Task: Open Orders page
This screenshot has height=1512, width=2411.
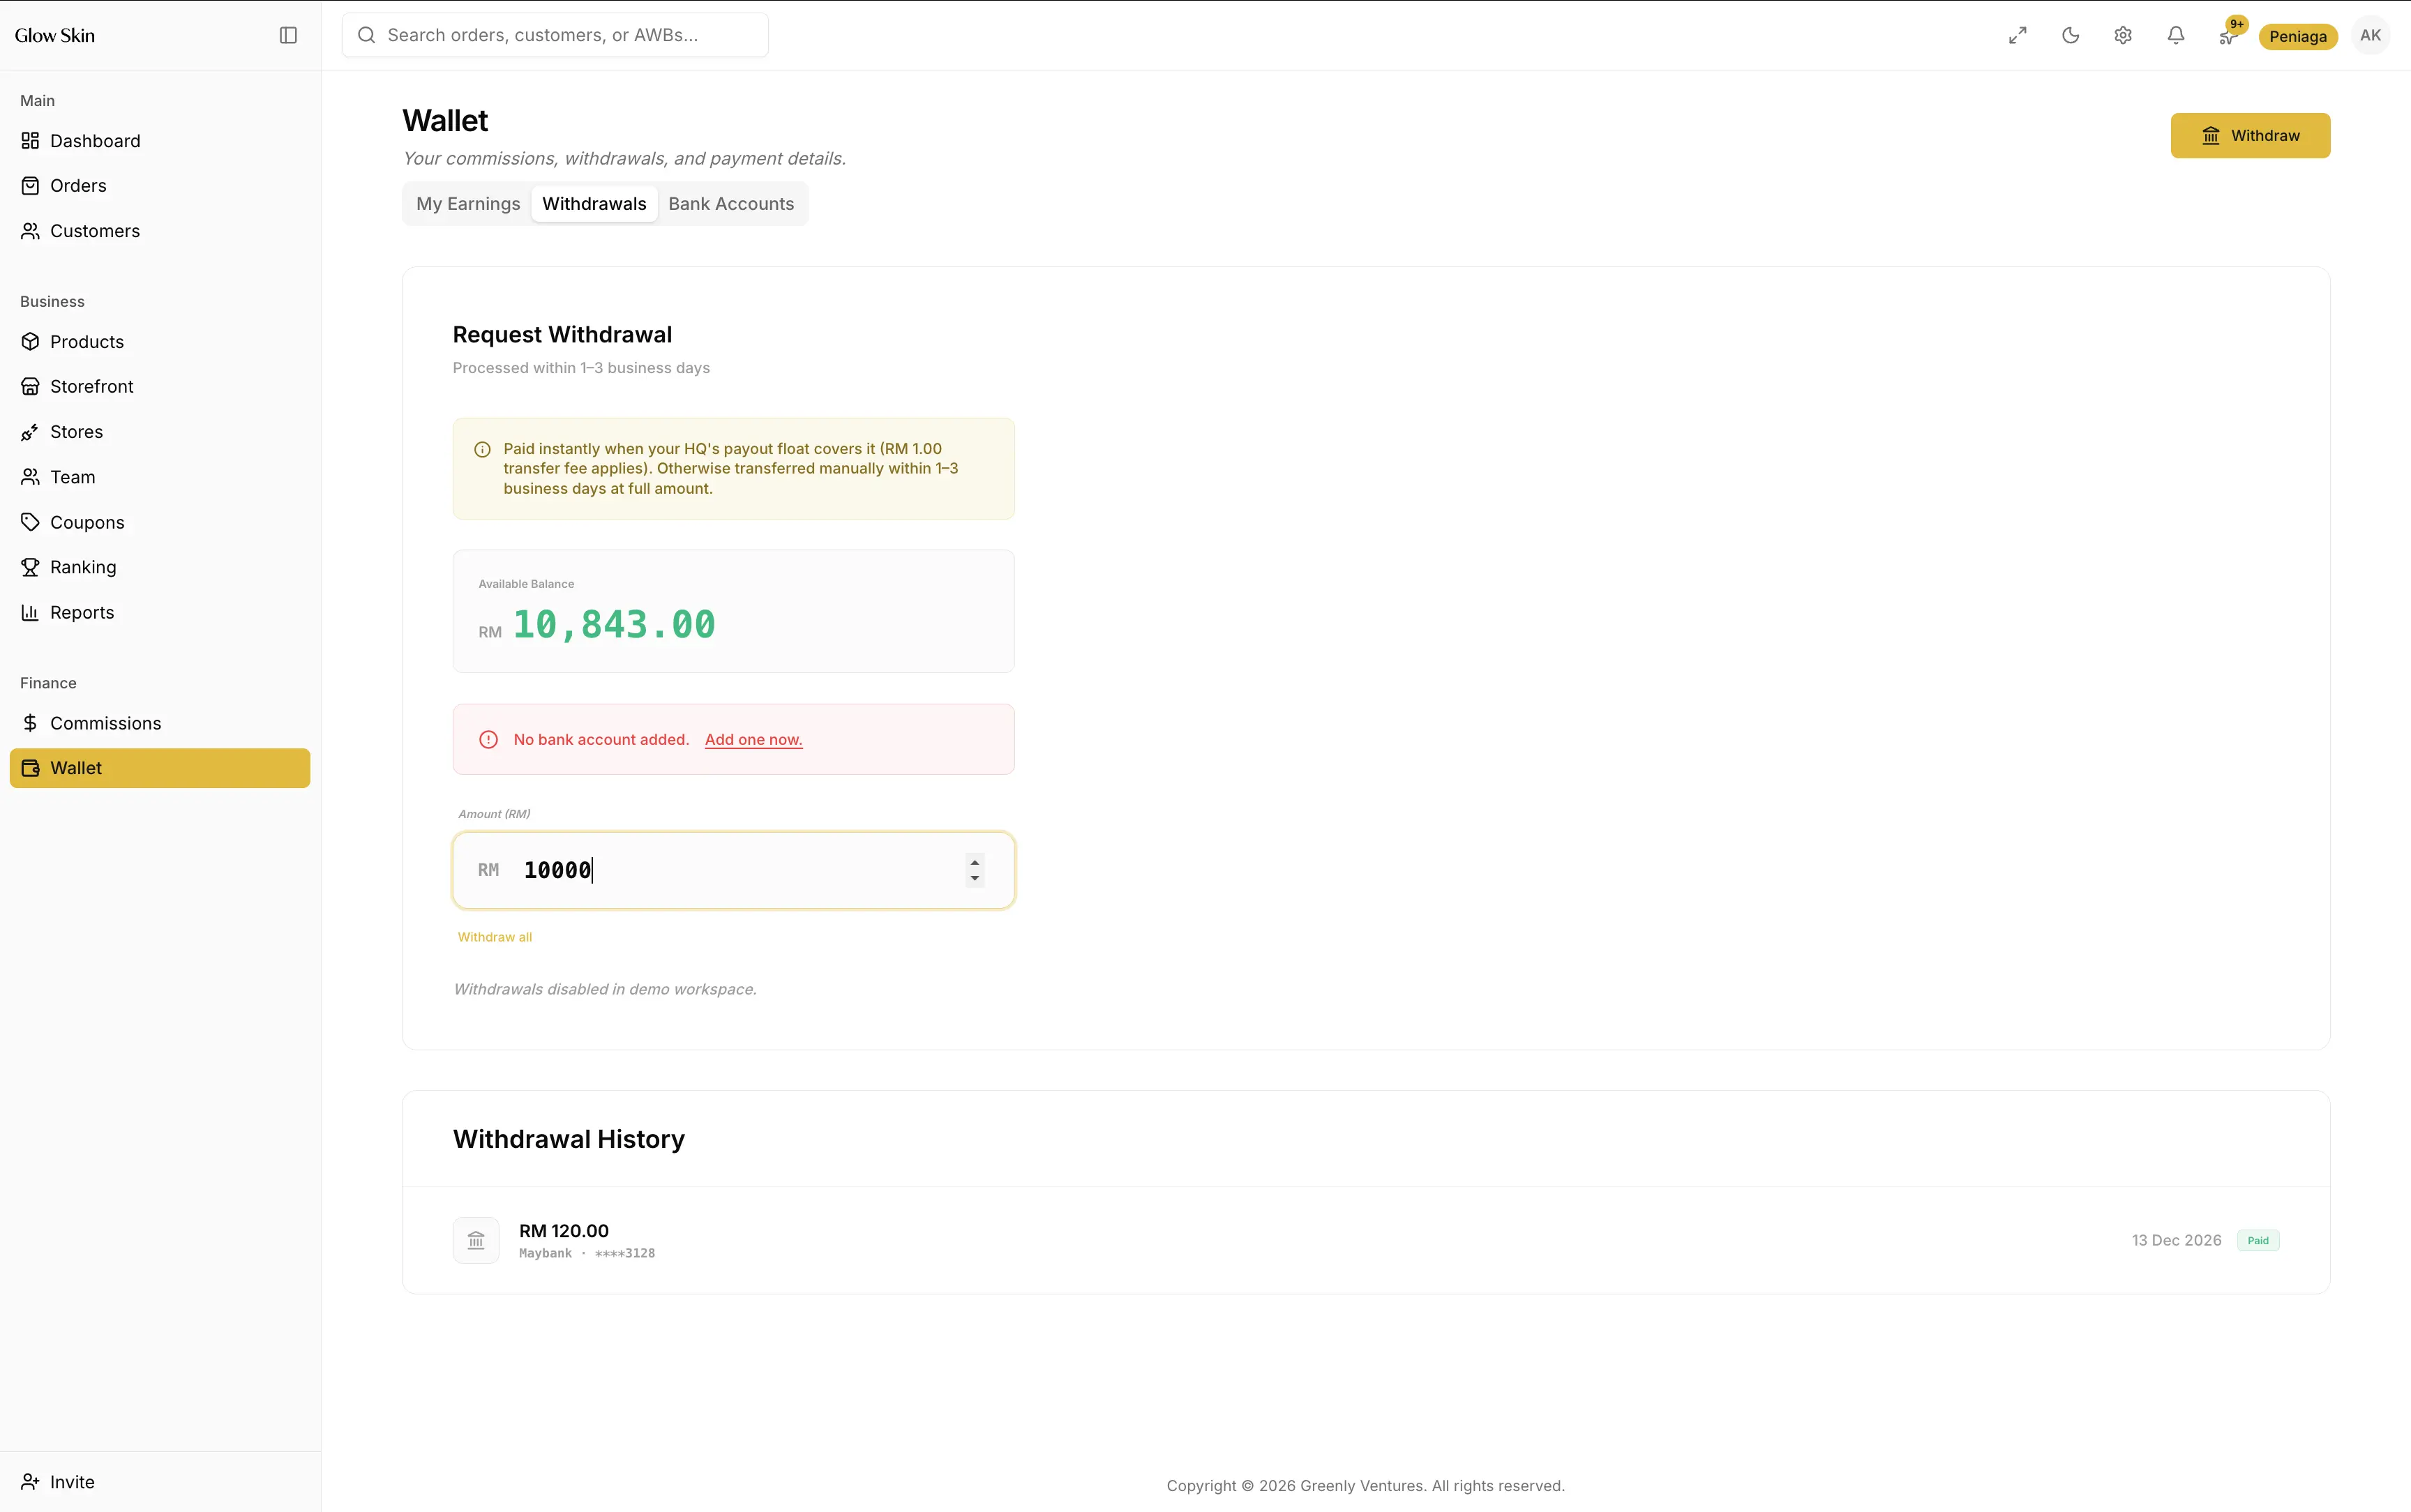Action: coord(160,186)
